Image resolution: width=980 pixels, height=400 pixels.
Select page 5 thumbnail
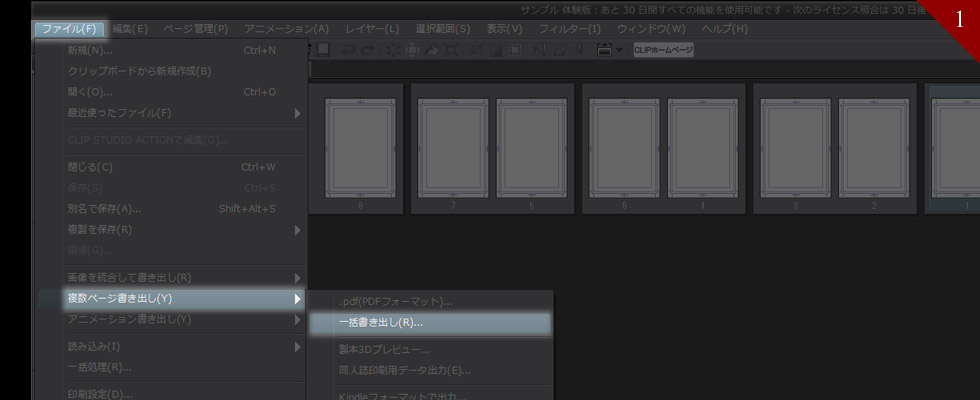(624, 149)
